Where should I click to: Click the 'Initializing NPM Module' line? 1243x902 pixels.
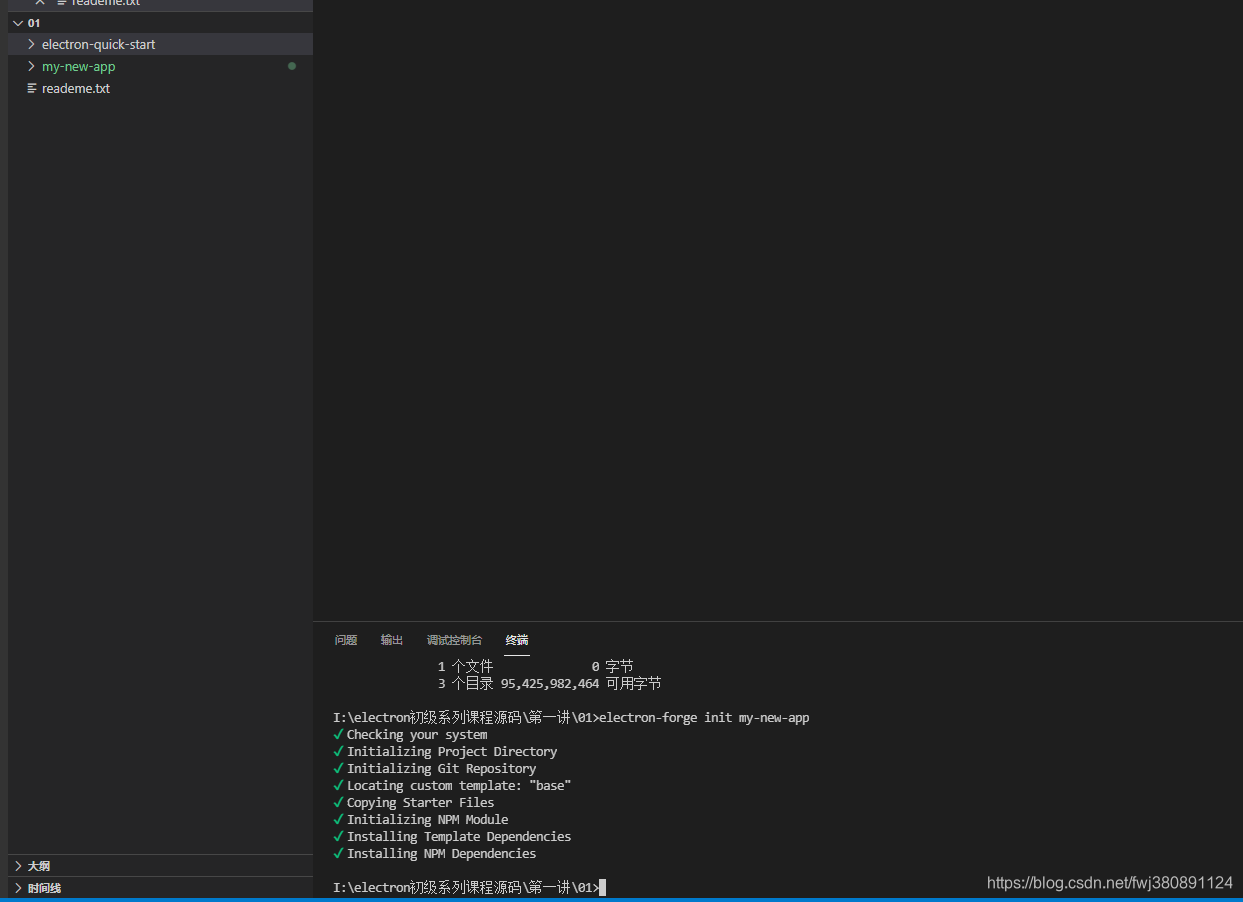pos(427,819)
